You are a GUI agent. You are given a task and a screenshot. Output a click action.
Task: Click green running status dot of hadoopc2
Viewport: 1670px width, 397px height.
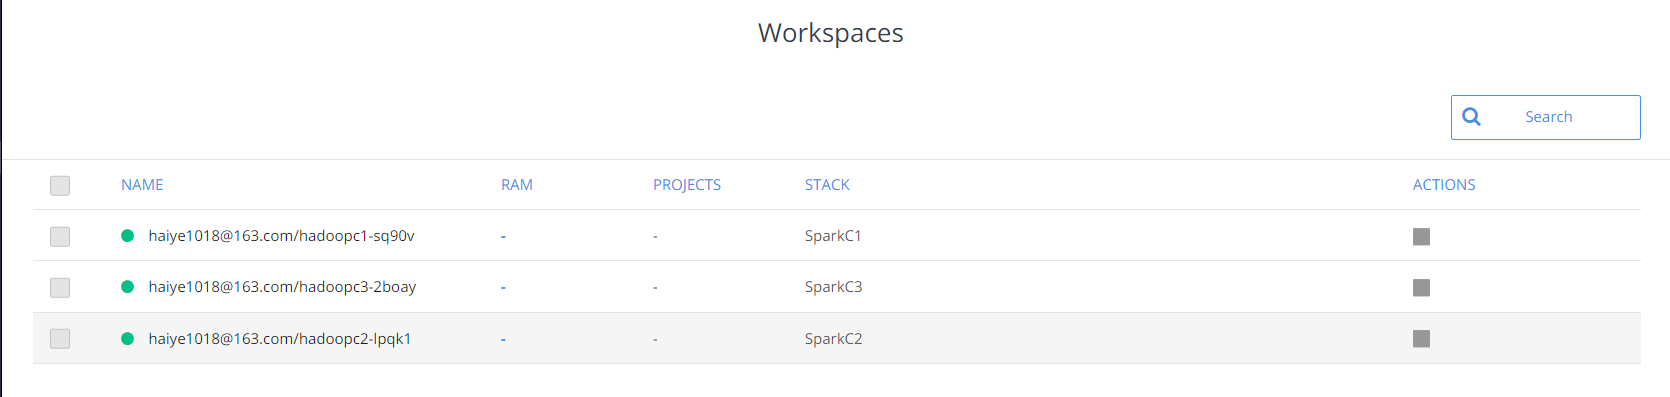[127, 338]
